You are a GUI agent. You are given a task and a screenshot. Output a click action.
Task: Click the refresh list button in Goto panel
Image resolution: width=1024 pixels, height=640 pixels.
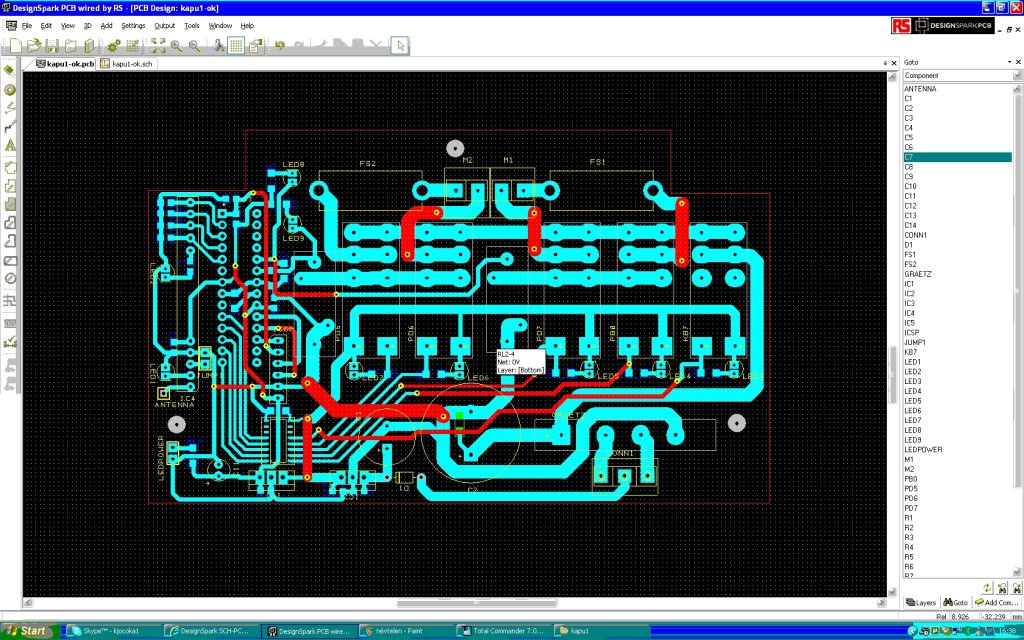(x=987, y=588)
